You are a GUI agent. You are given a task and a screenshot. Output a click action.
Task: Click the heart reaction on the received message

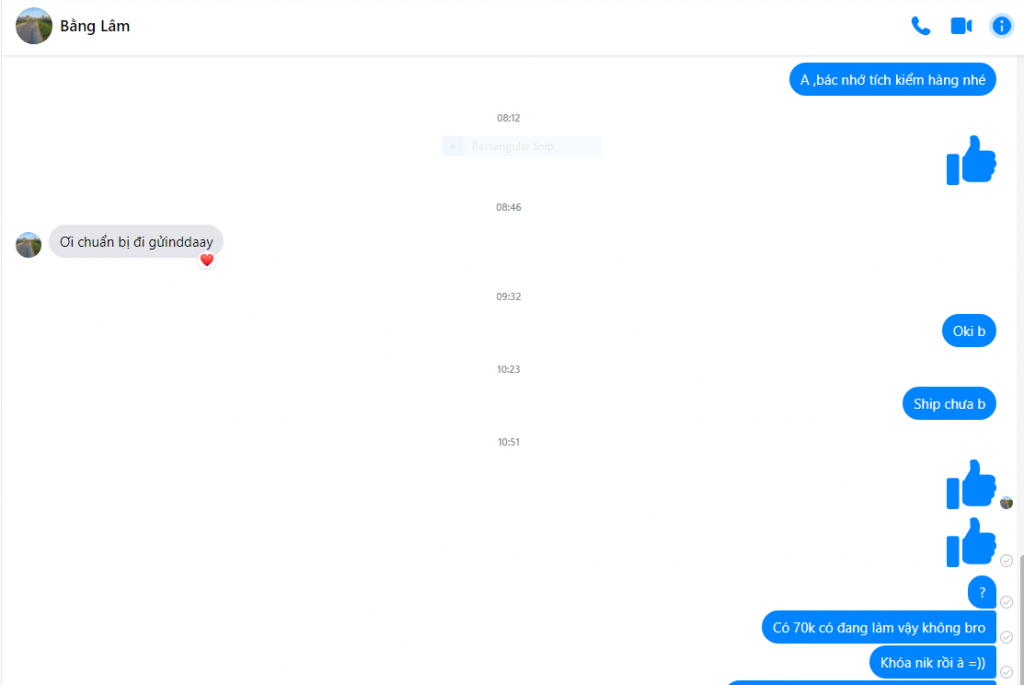207,260
